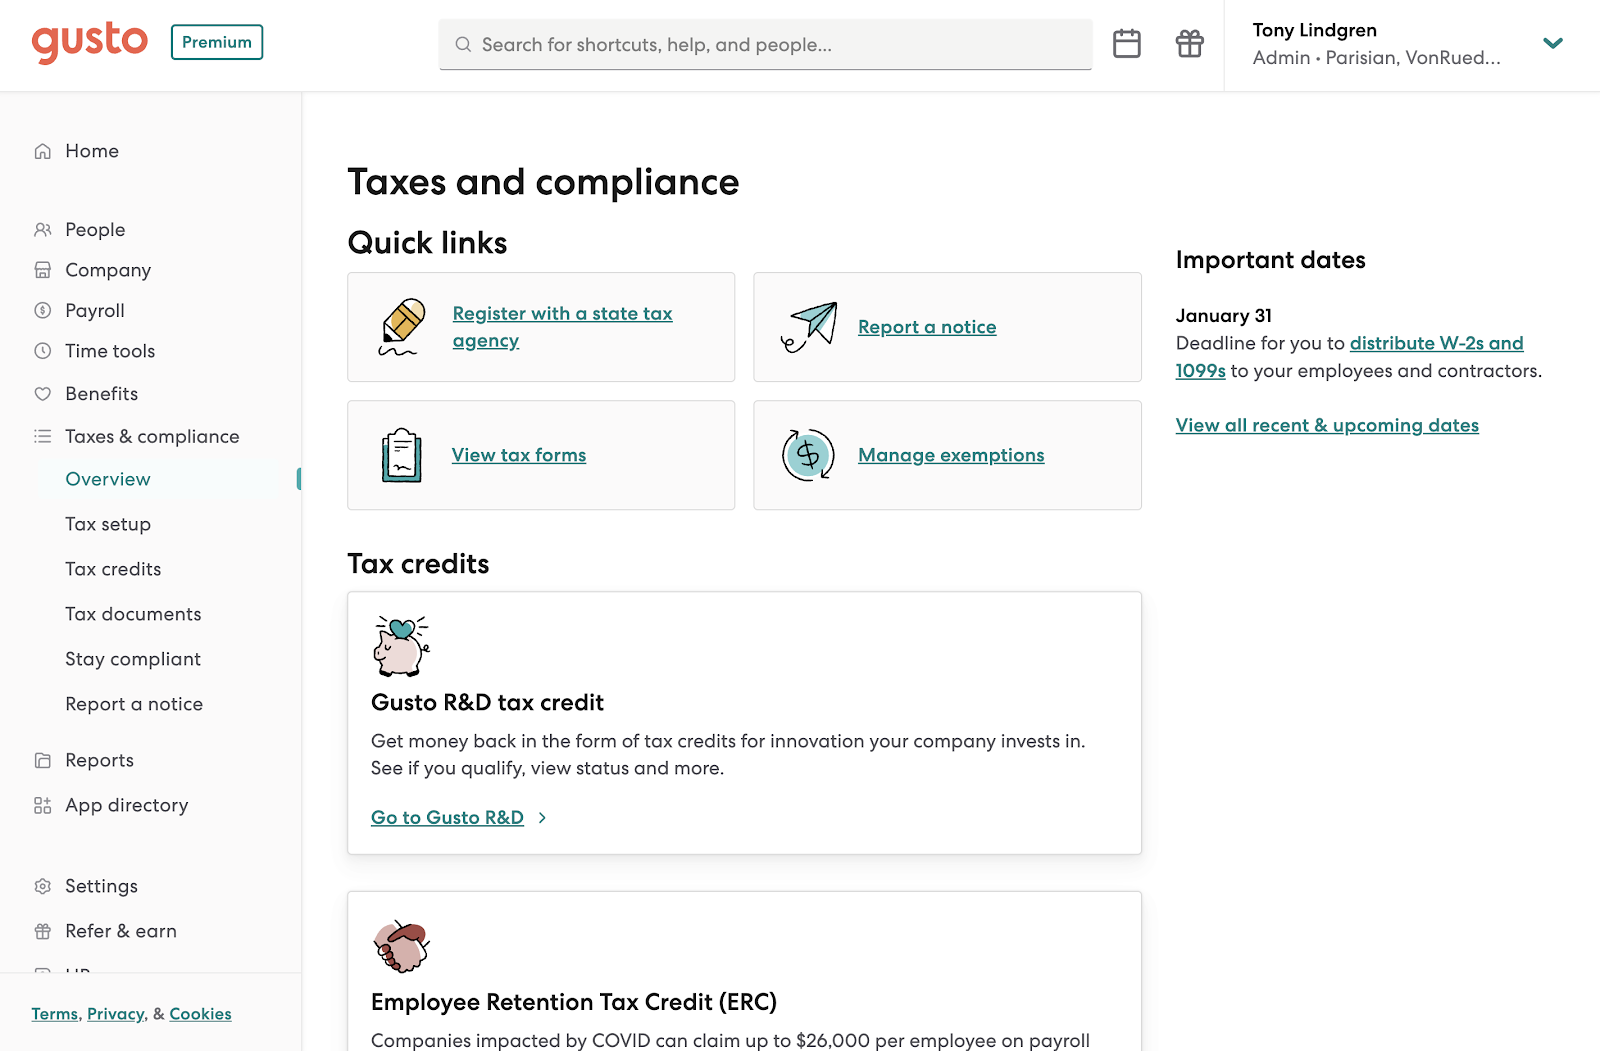Click the Refer & earn gift icon
This screenshot has height=1051, width=1600.
[43, 931]
